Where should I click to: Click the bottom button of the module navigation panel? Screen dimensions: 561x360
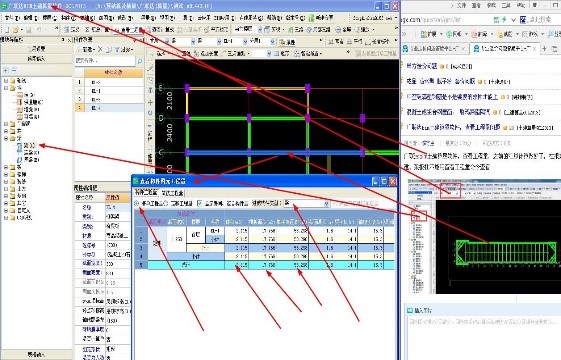click(x=36, y=355)
